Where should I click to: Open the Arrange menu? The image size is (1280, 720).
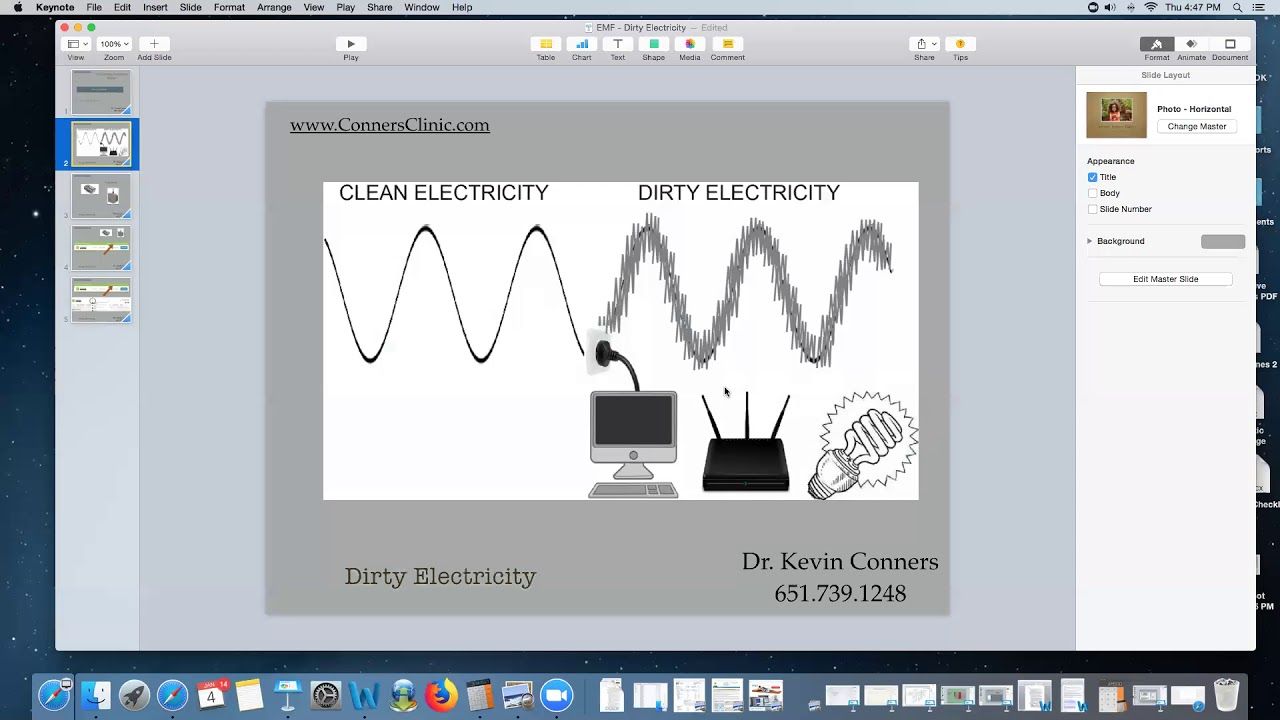coord(274,7)
